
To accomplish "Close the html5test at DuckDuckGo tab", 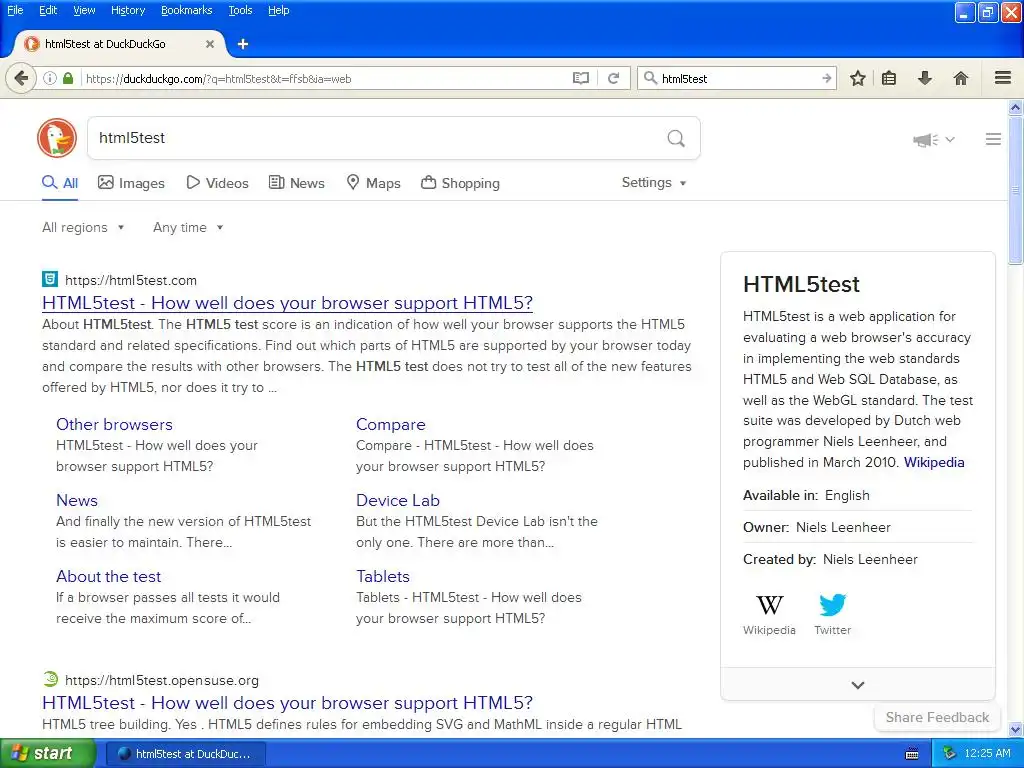I will [210, 44].
